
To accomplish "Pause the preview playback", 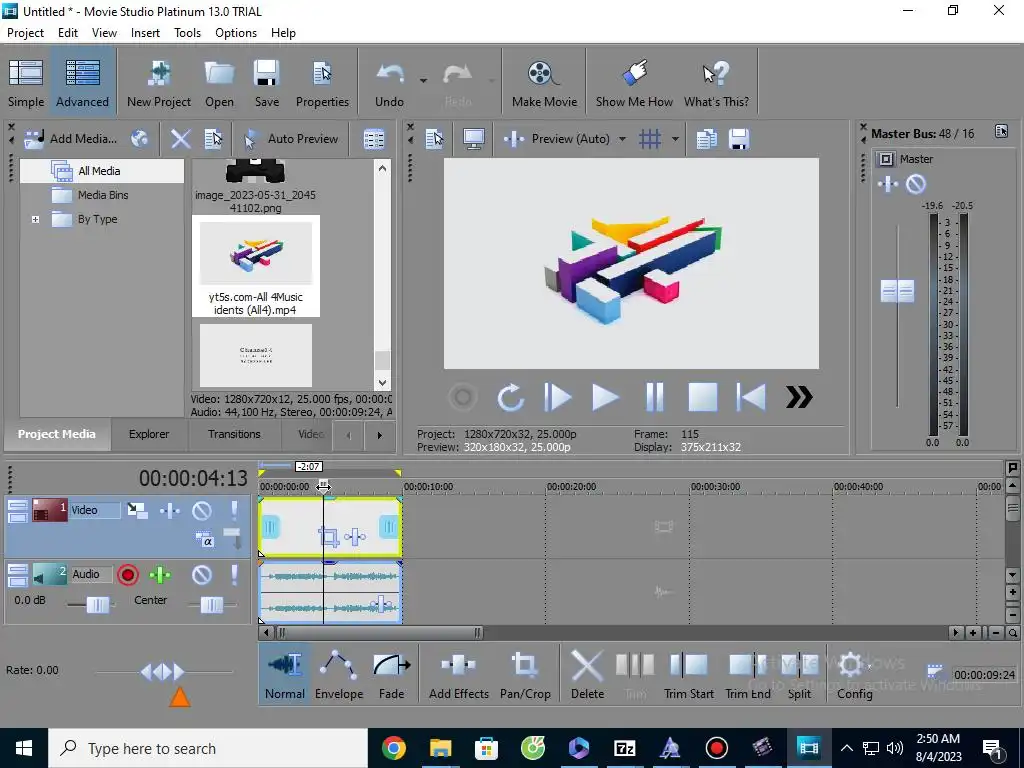I will pos(654,397).
